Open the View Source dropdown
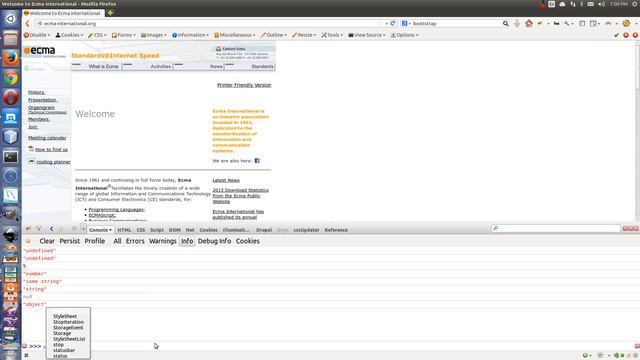The height and width of the screenshot is (360, 640). click(367, 35)
